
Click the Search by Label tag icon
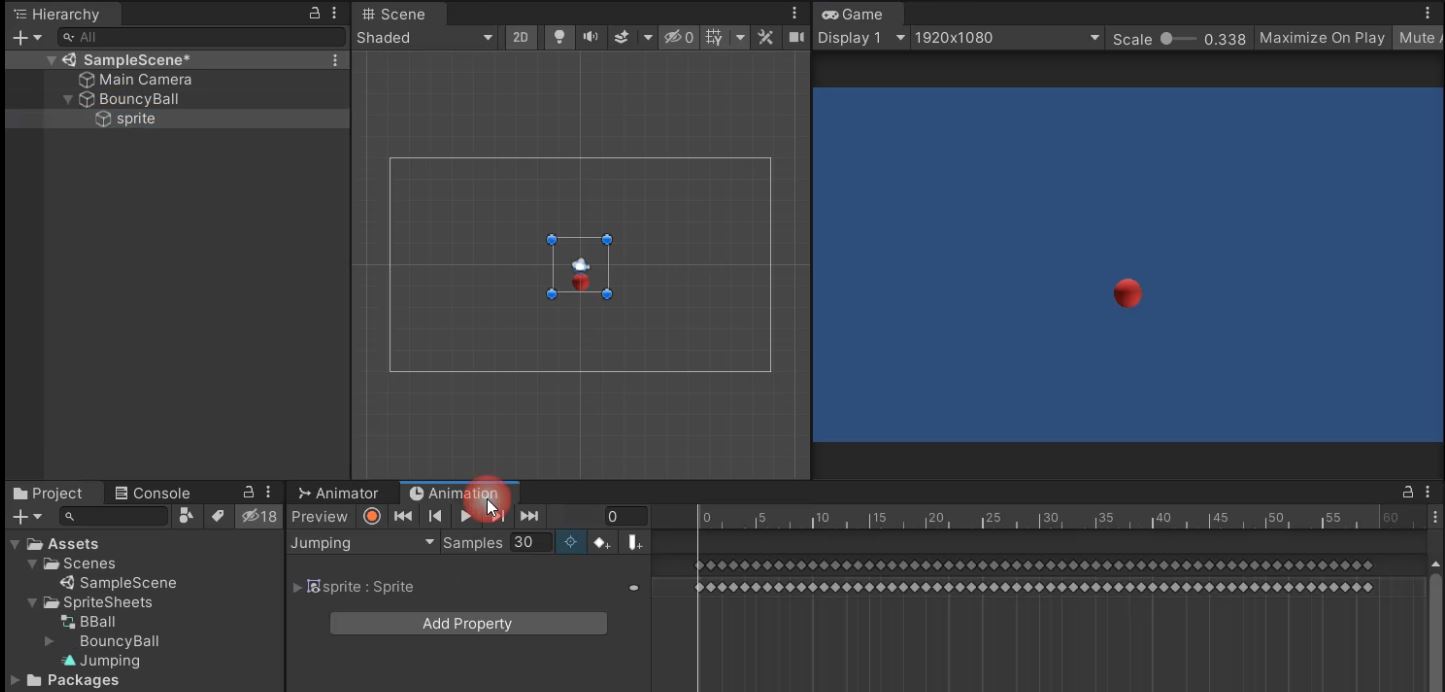click(217, 516)
